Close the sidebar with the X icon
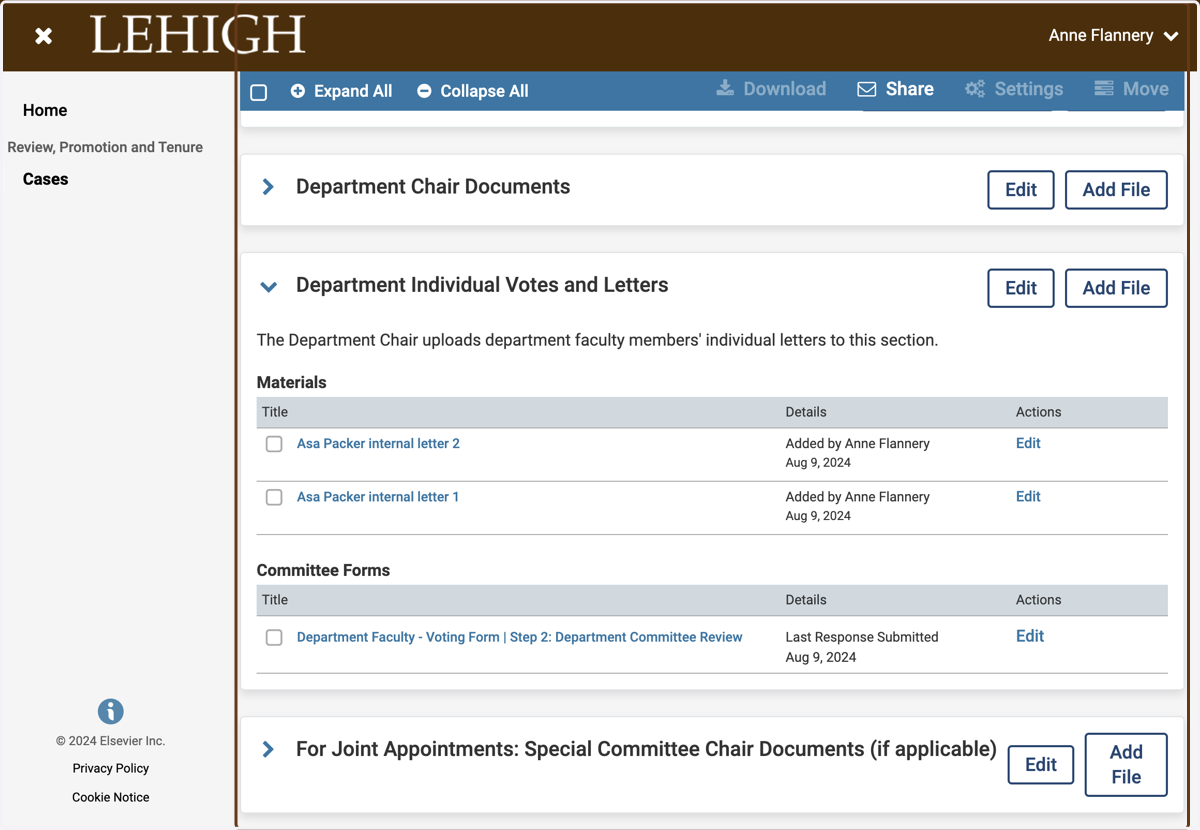Viewport: 1200px width, 830px height. pyautogui.click(x=43, y=36)
